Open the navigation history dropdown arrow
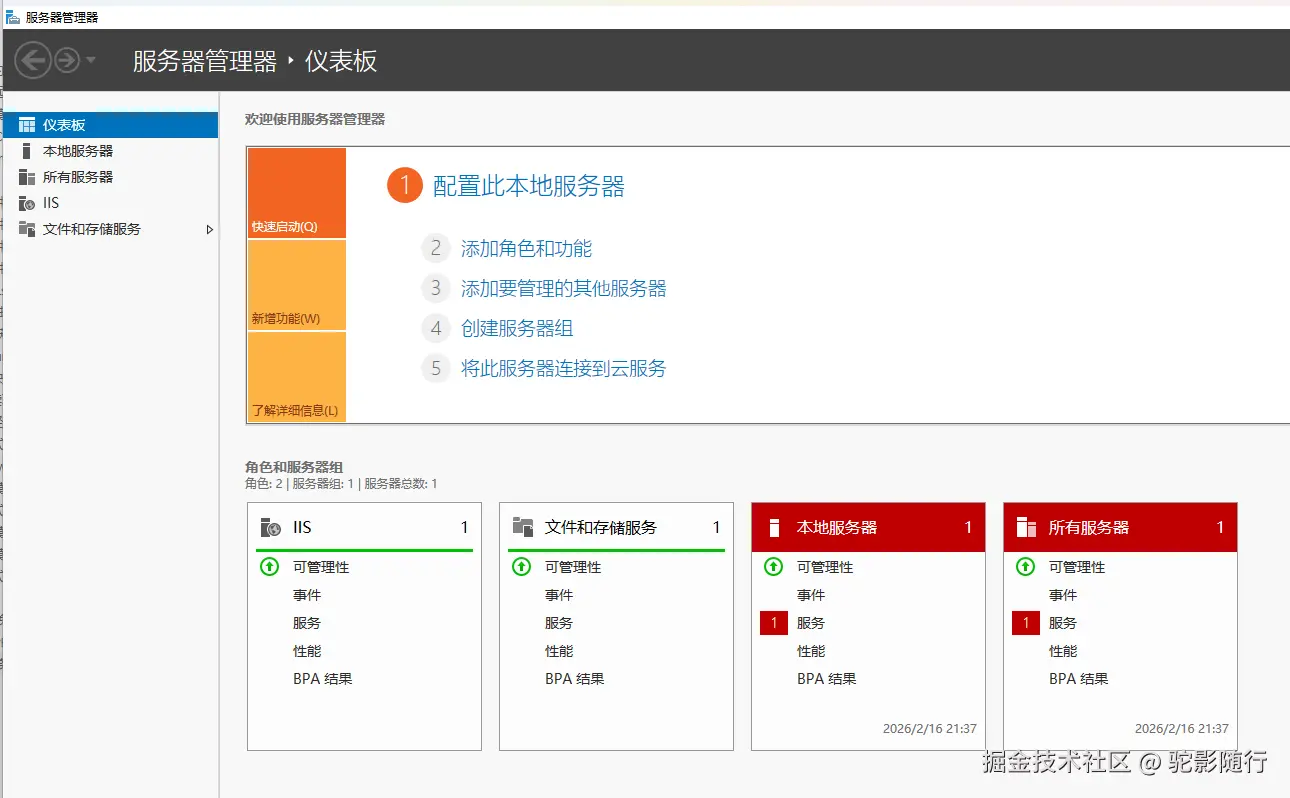The image size is (1290, 798). click(91, 61)
